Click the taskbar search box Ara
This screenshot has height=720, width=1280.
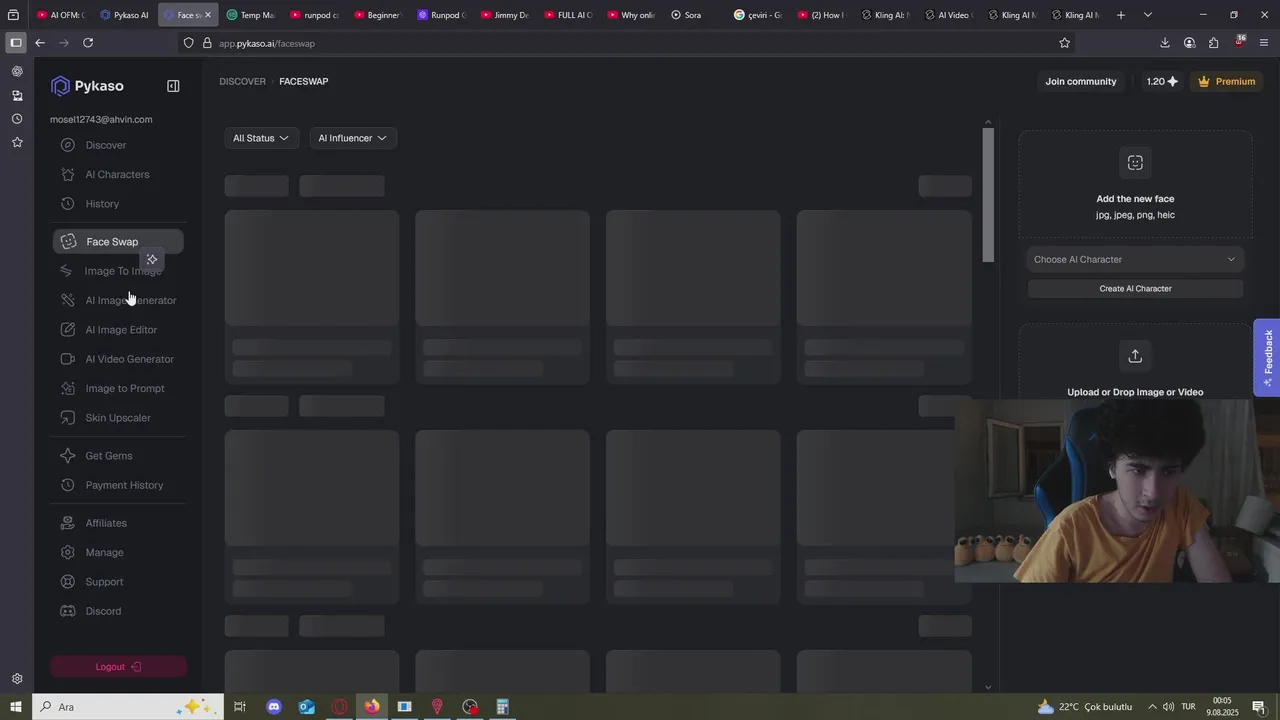[x=127, y=707]
